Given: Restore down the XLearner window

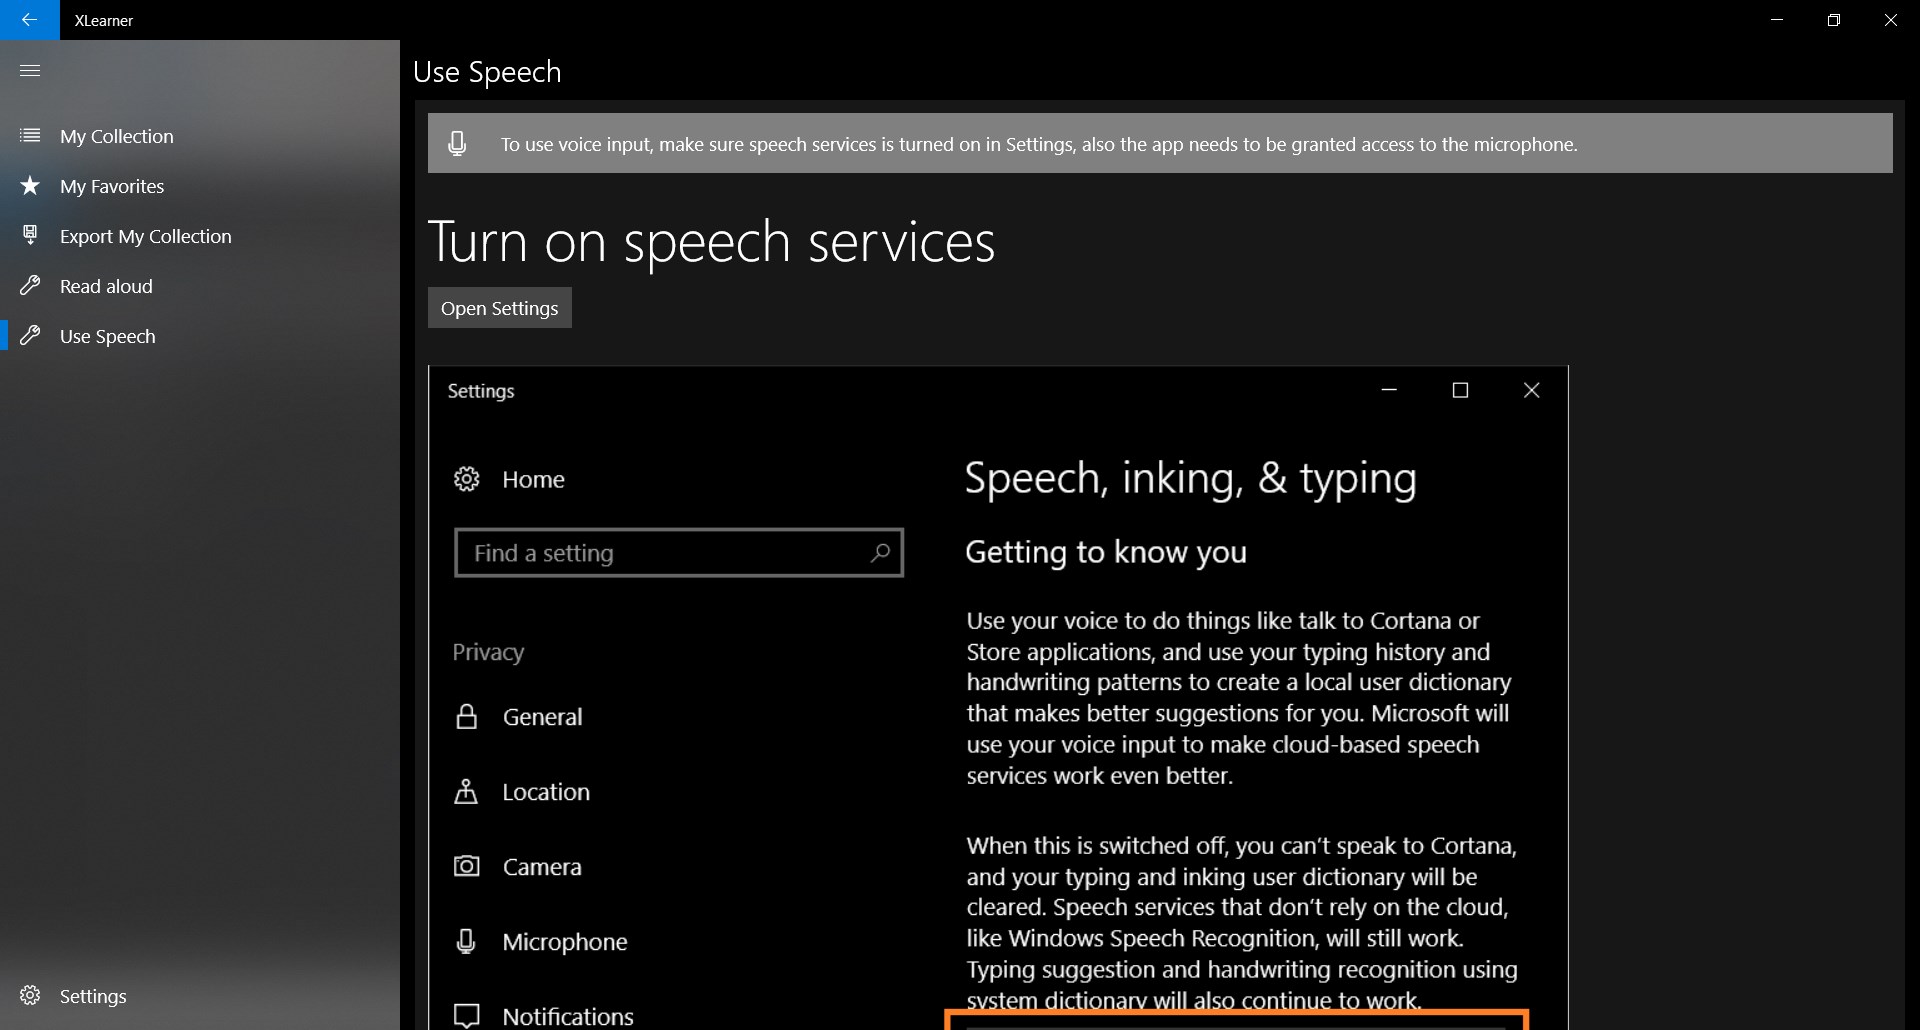Looking at the screenshot, I should 1833,20.
